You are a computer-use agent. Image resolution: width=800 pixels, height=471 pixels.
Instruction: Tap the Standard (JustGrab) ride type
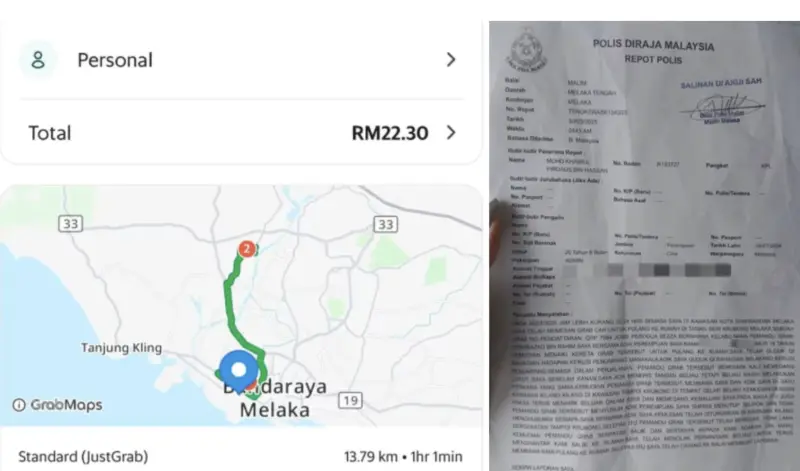(x=83, y=456)
